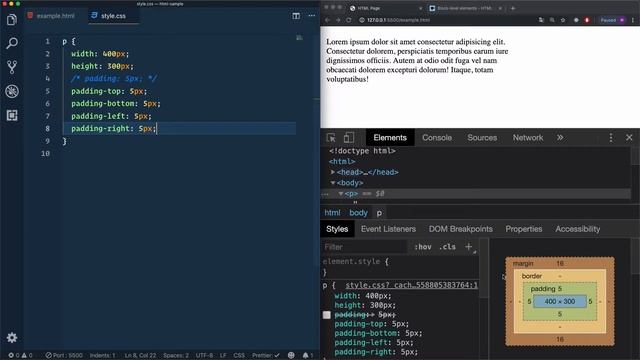Image resolution: width=640 pixels, height=360 pixels.
Task: Add a new style rule with plus icon
Action: (469, 247)
